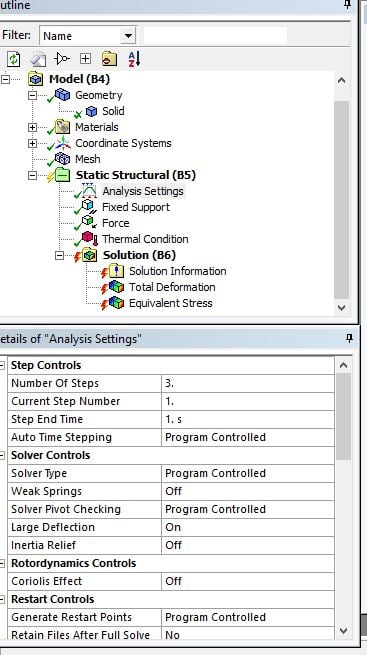Select Equivalent Stress in the tree

point(170,303)
